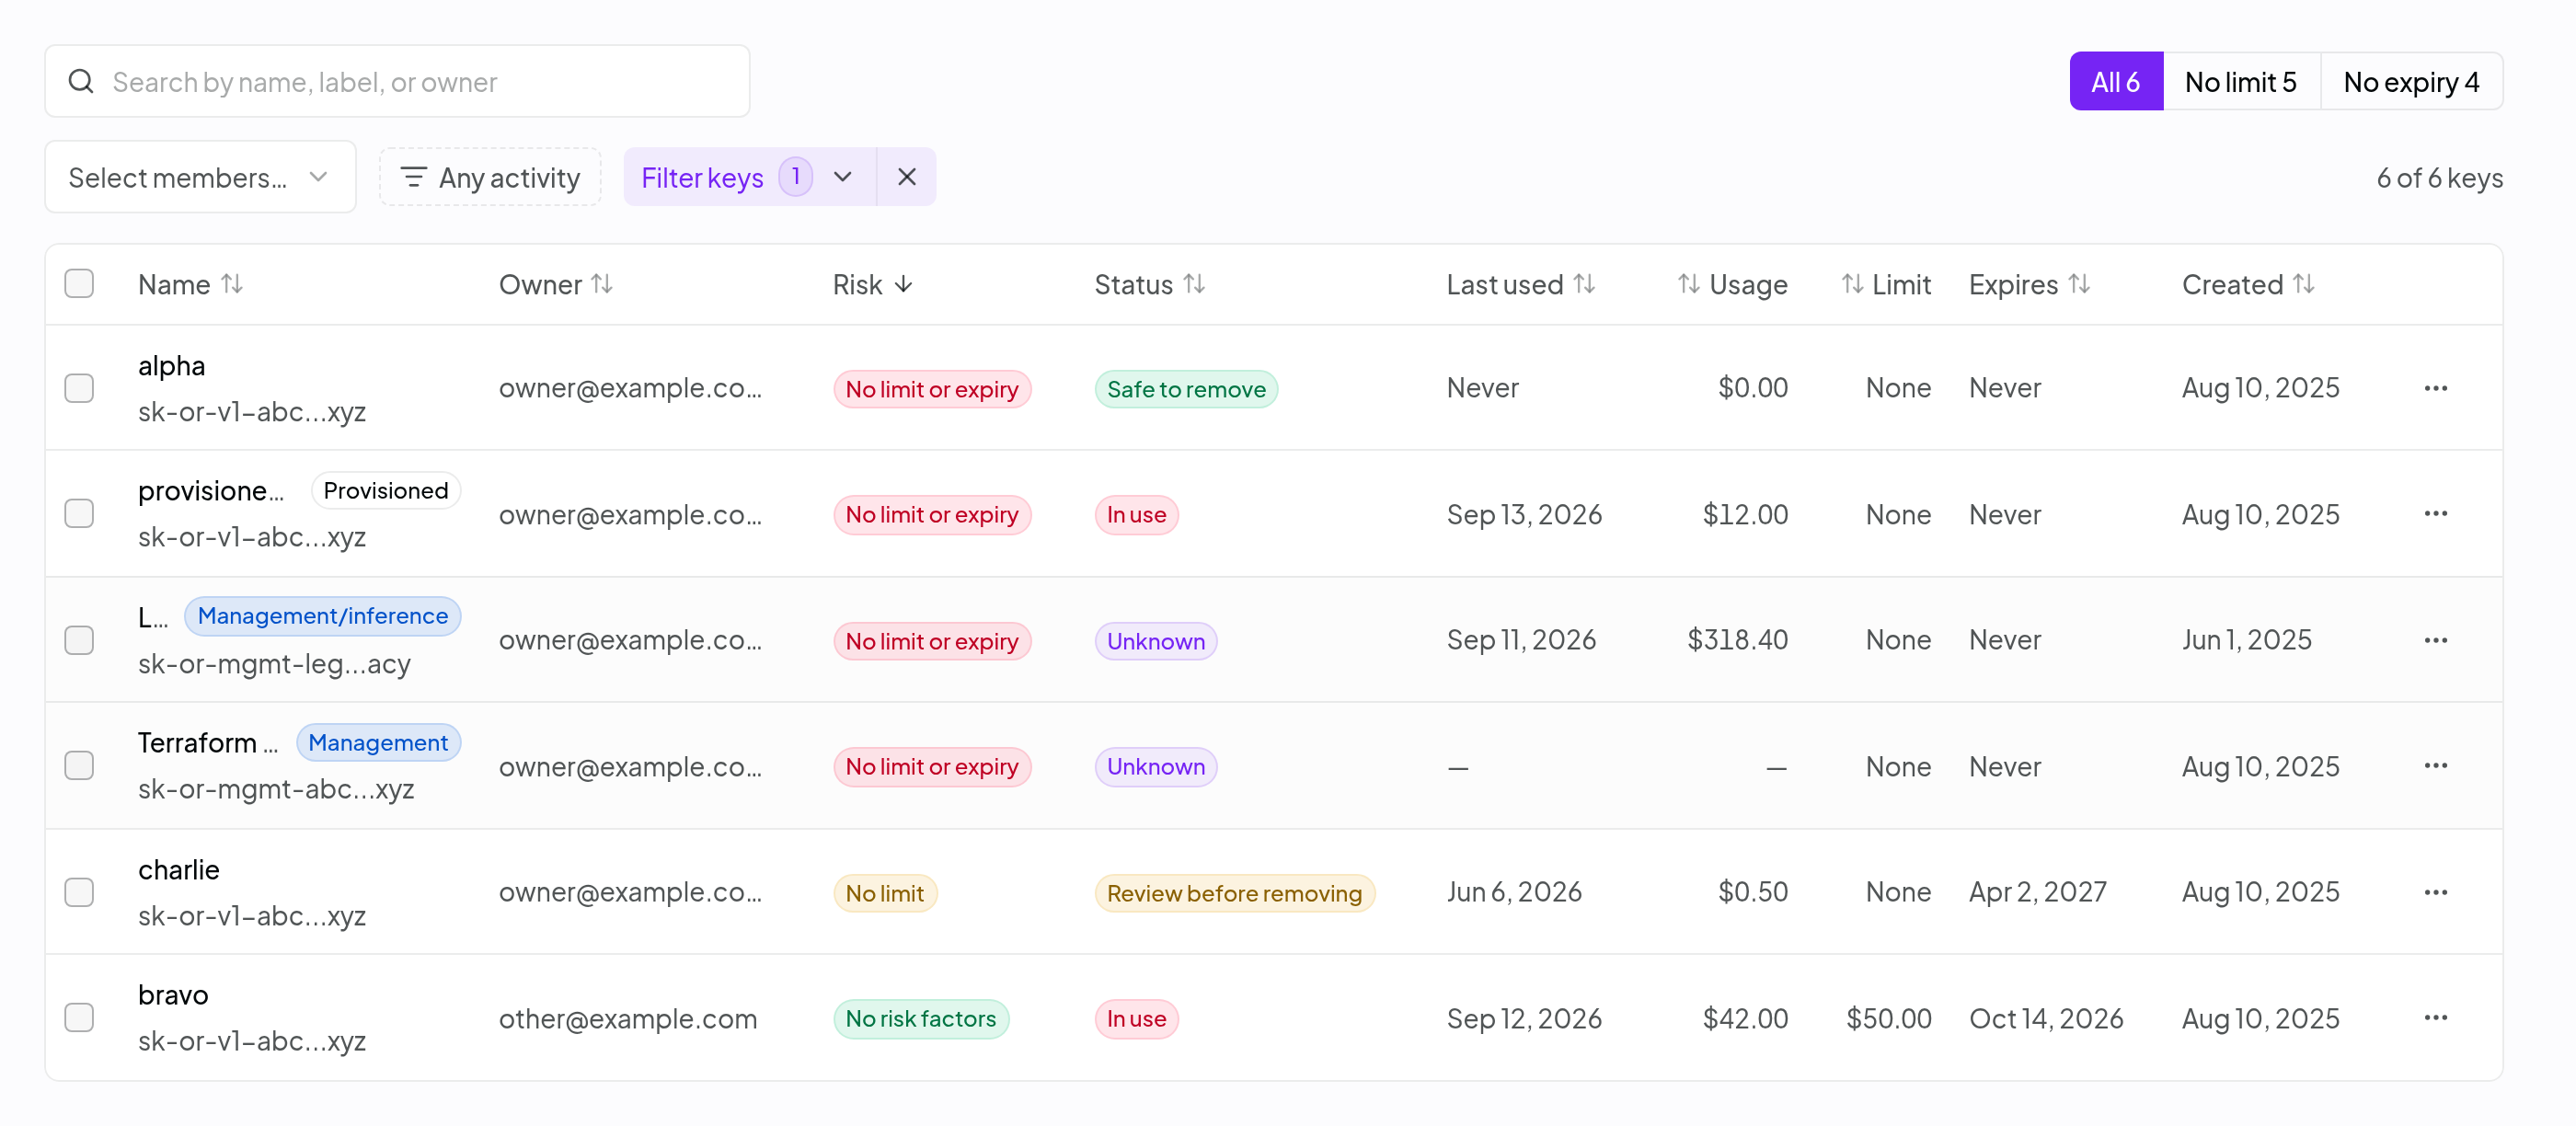Sort by Name column arrows

232,284
